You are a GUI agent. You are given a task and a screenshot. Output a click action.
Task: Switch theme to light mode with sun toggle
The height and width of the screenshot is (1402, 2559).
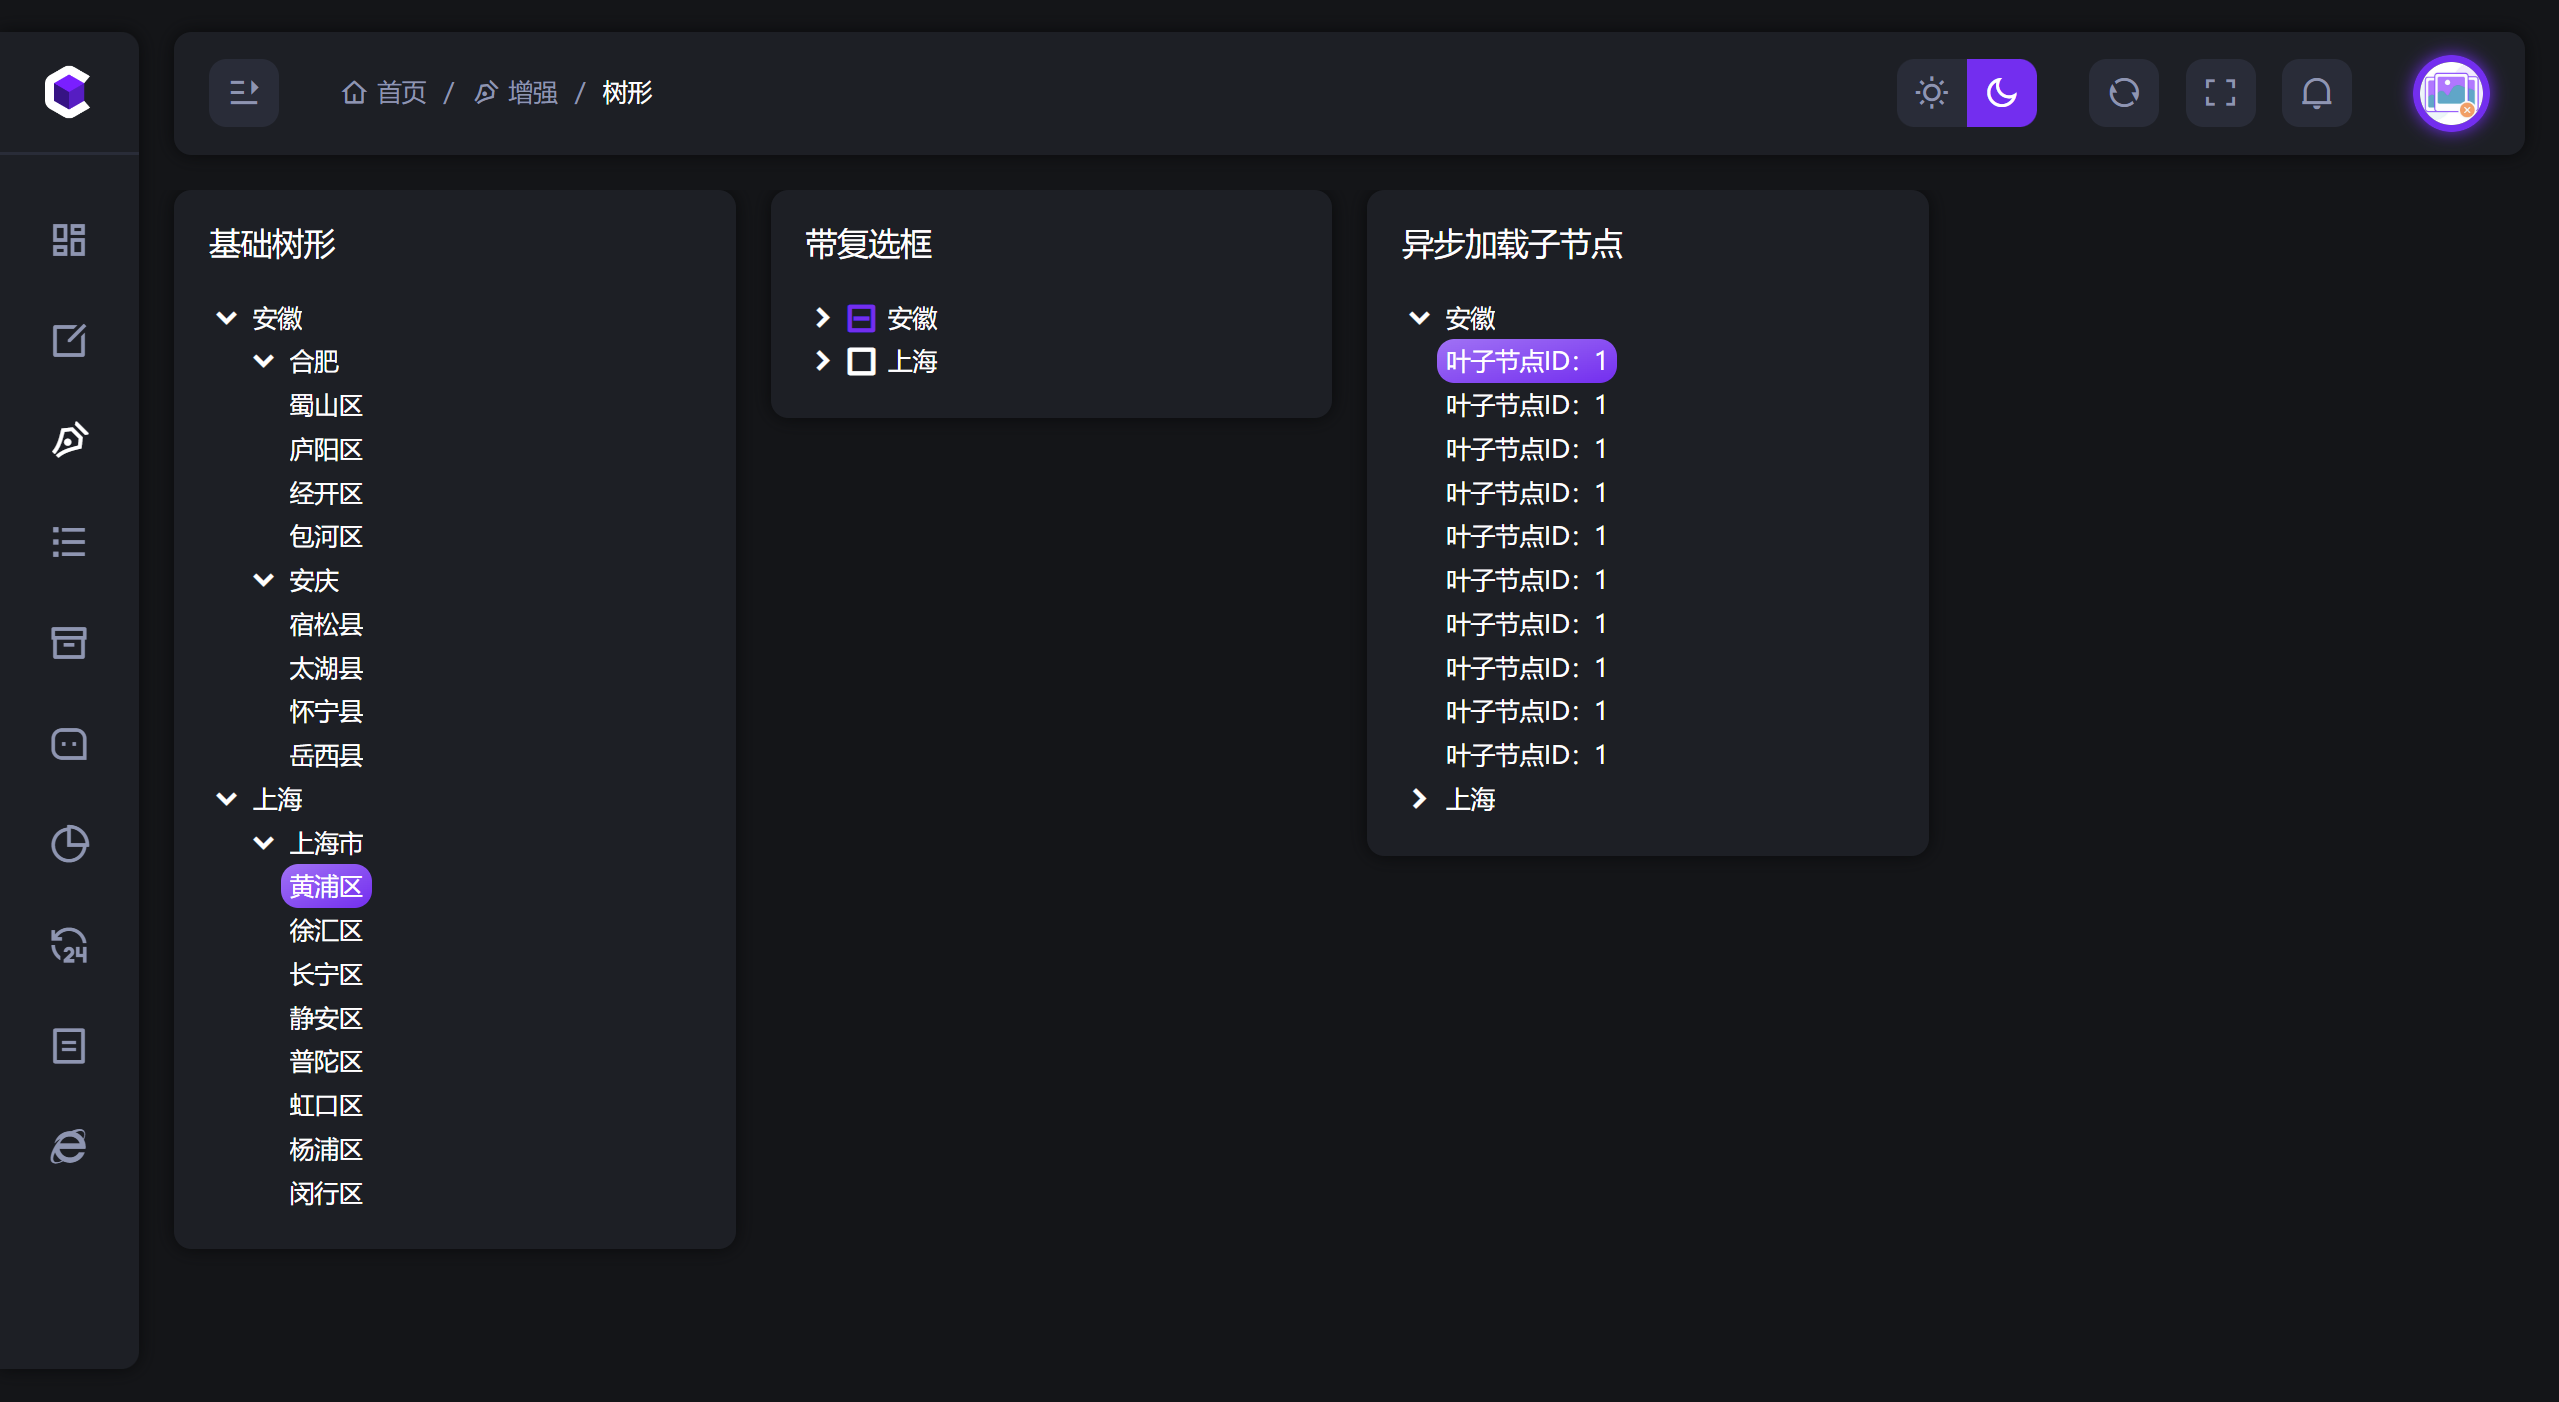point(1929,92)
